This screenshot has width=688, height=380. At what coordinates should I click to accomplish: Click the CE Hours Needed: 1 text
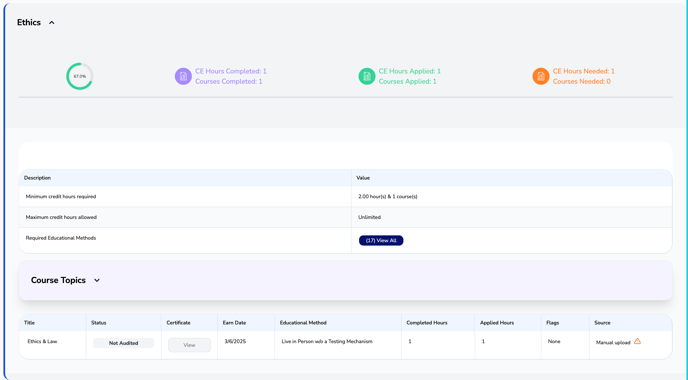pos(584,71)
